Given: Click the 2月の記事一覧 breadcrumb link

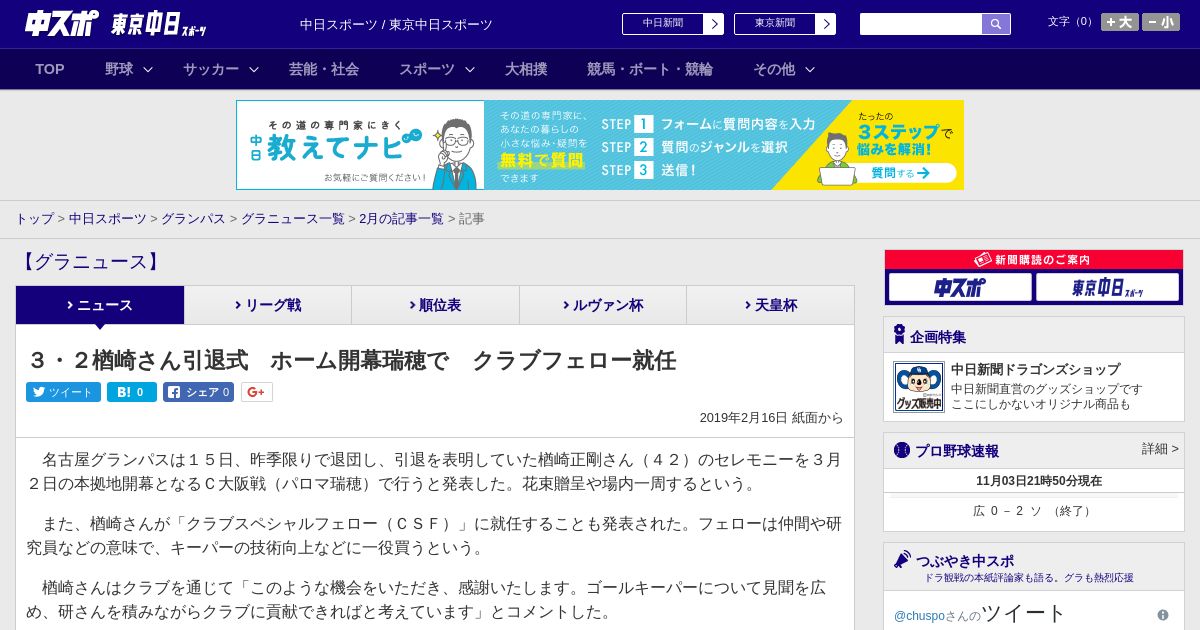Looking at the screenshot, I should tap(401, 219).
